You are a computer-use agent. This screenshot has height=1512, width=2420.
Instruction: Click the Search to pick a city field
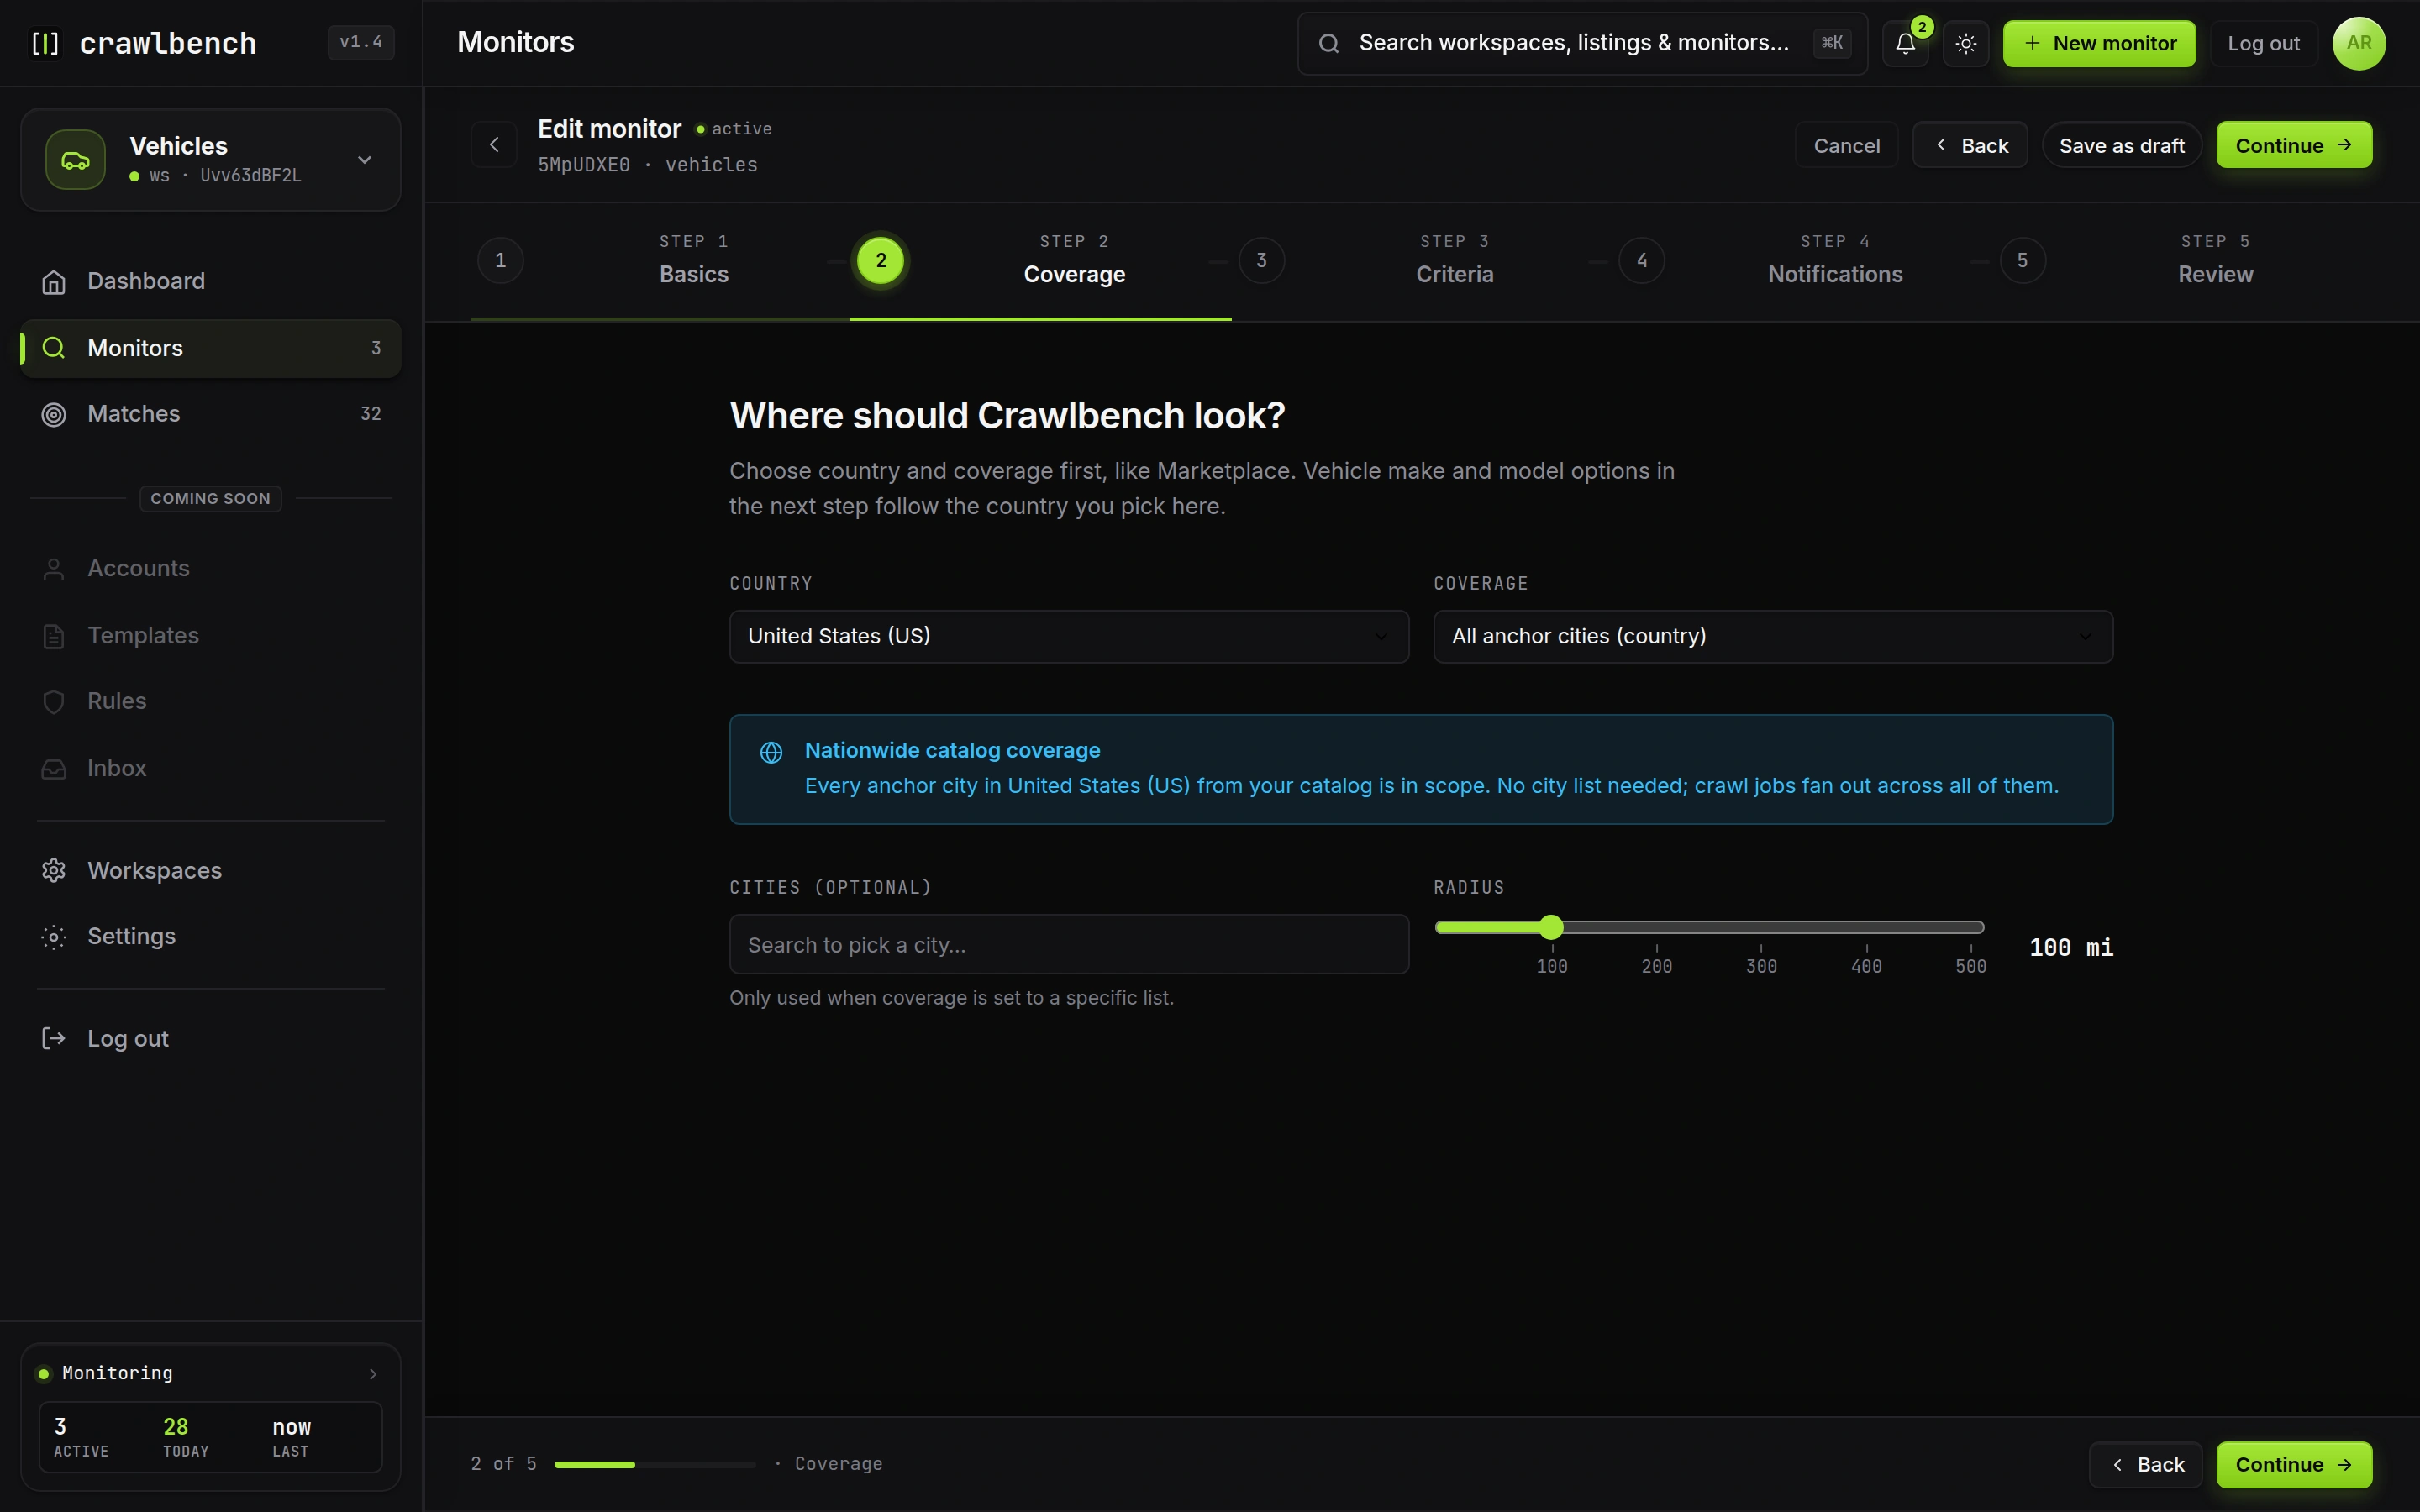pos(1069,945)
